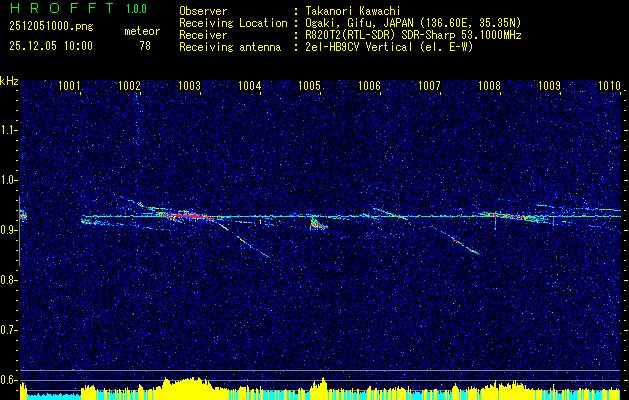Click the receiving location Ogaki, Gifu, JAPAN
Image resolution: width=629 pixels, height=400 pixels.
(363, 24)
